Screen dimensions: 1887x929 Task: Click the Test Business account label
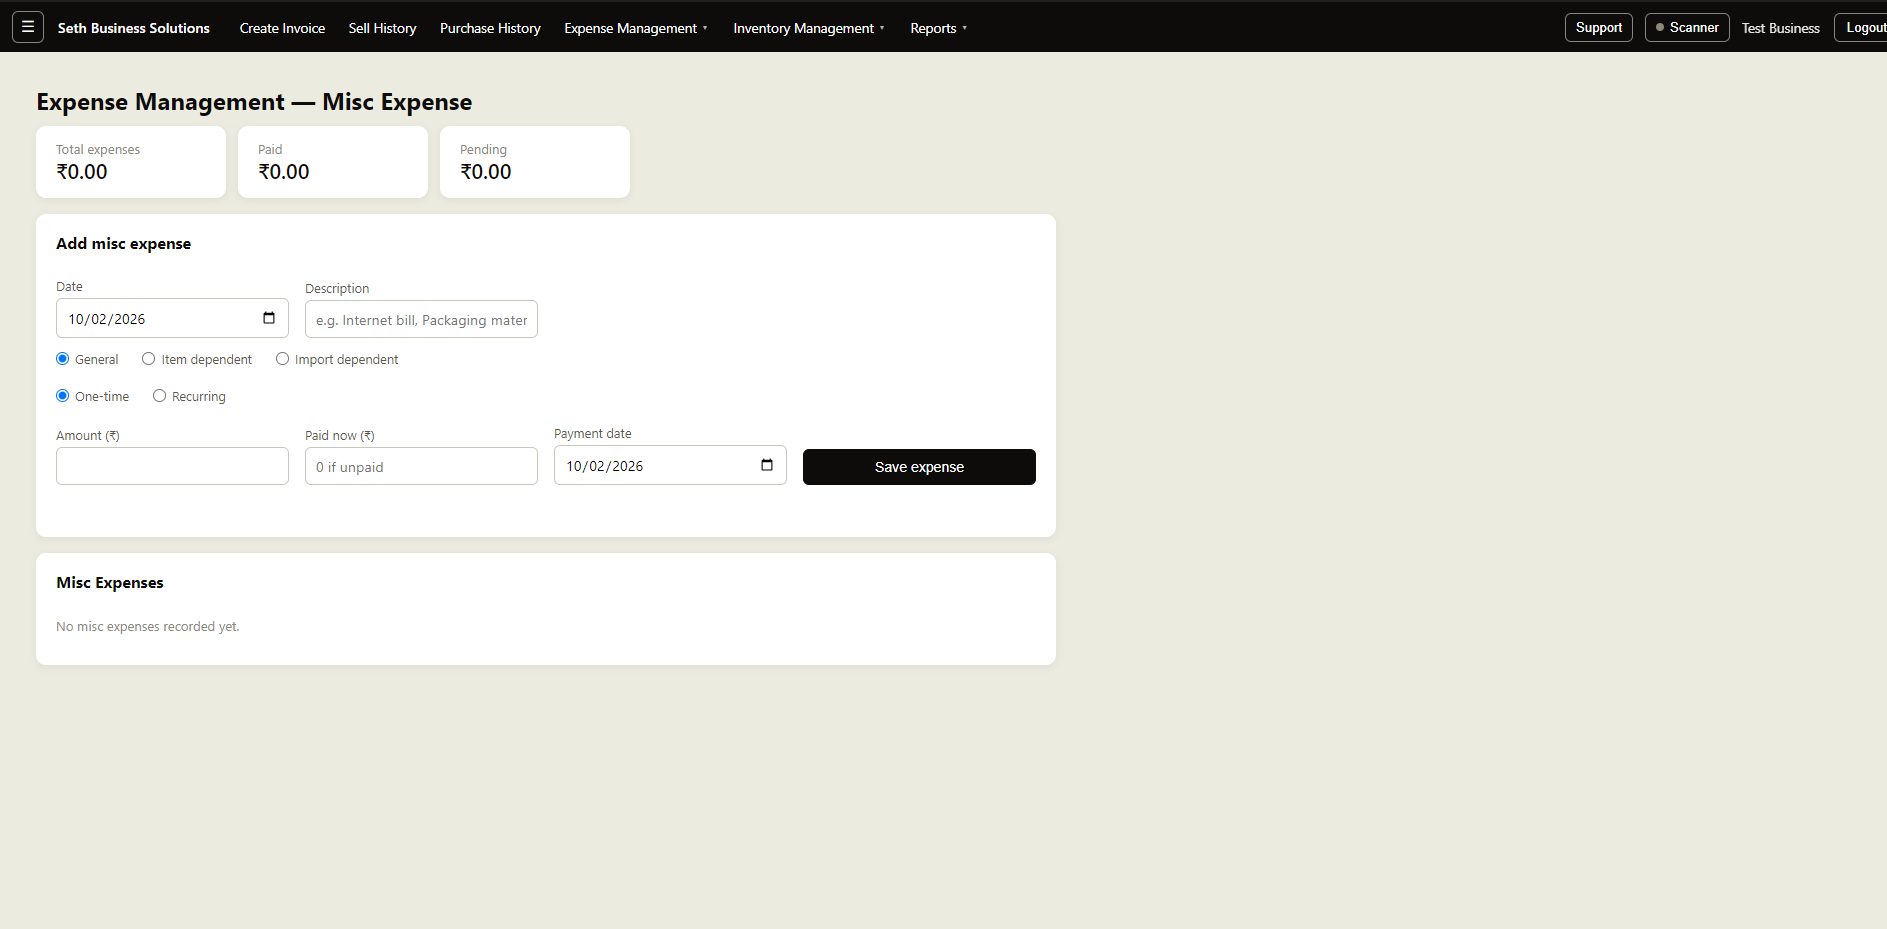coord(1780,28)
